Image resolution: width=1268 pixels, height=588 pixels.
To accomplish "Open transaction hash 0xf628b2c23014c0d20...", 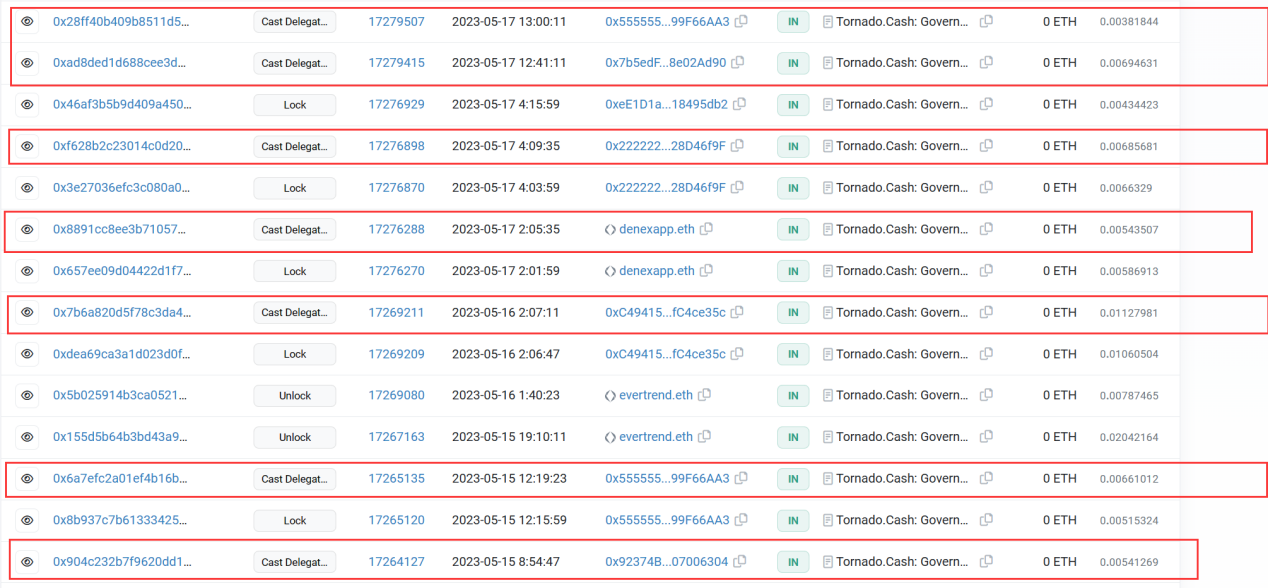I will coord(120,146).
